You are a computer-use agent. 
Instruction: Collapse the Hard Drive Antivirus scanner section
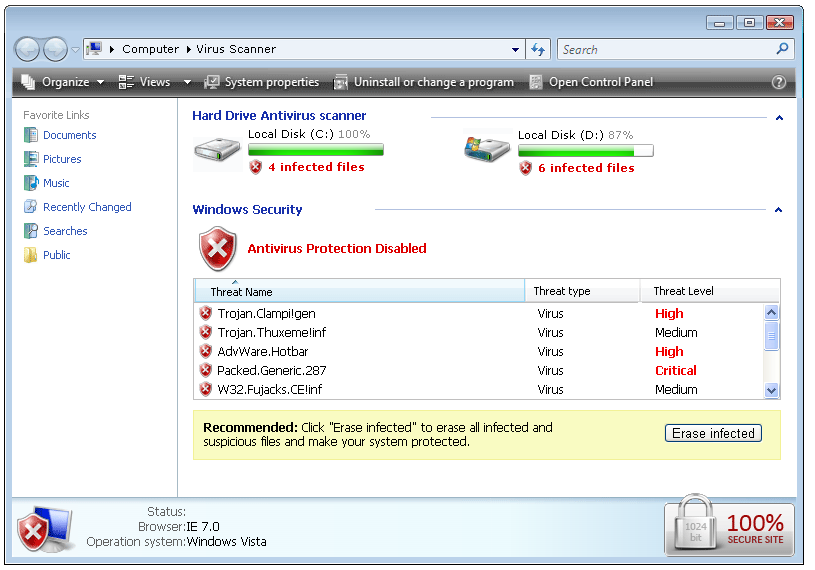coord(779,118)
